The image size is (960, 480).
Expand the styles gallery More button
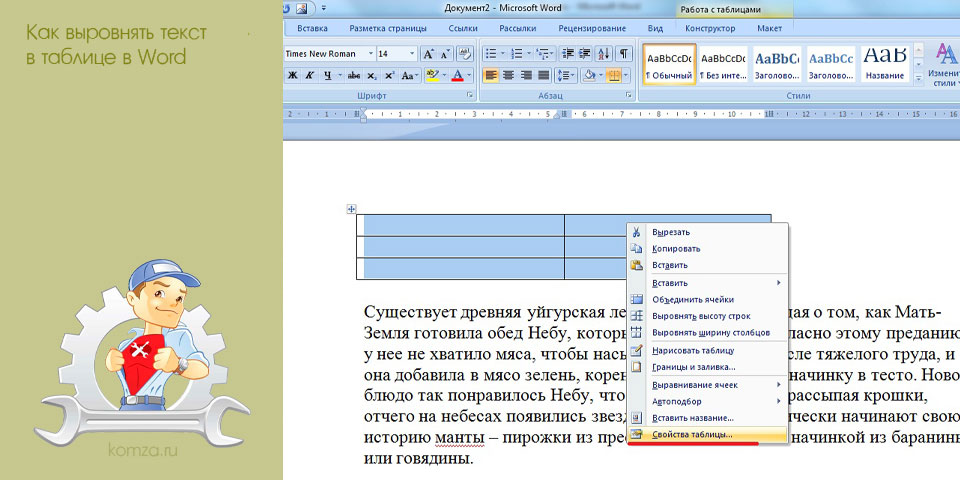918,78
